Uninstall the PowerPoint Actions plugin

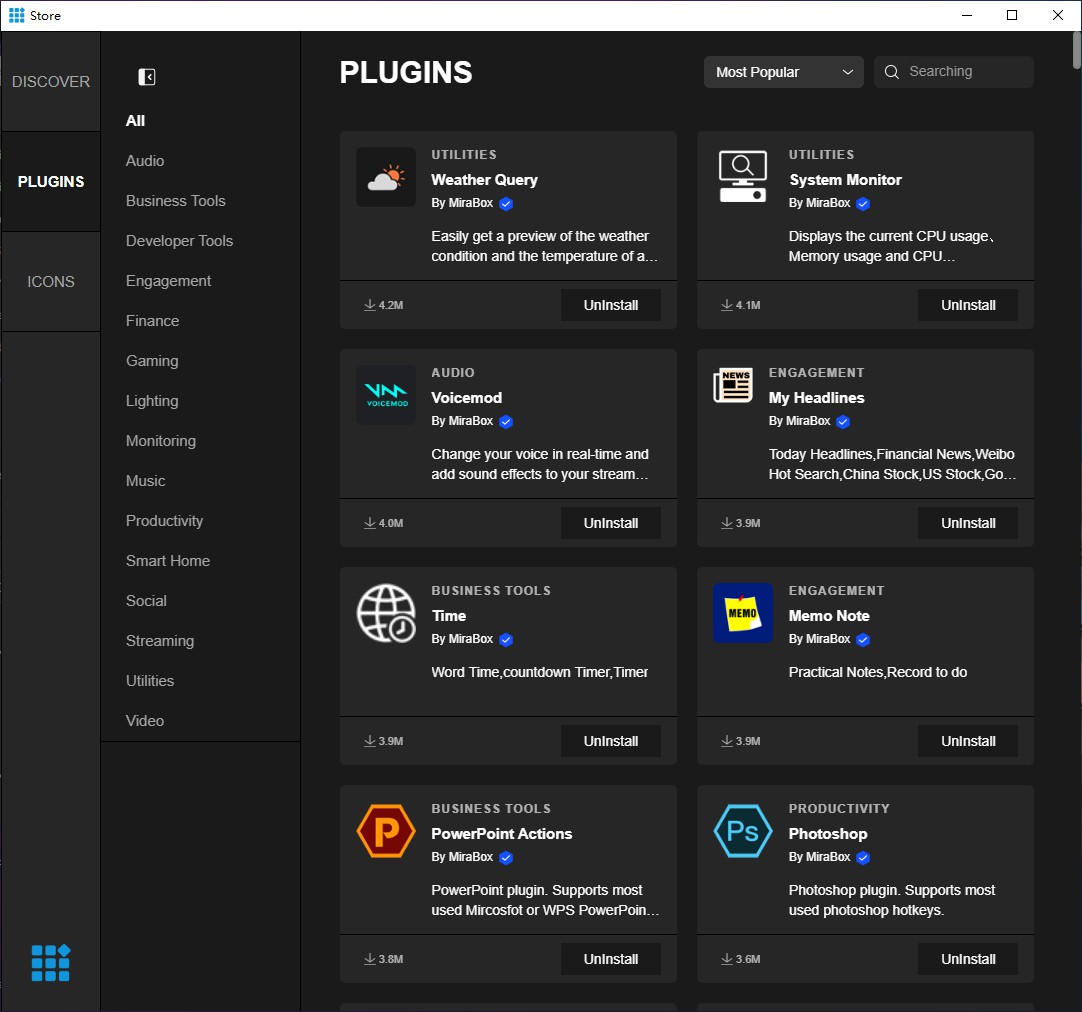tap(611, 959)
